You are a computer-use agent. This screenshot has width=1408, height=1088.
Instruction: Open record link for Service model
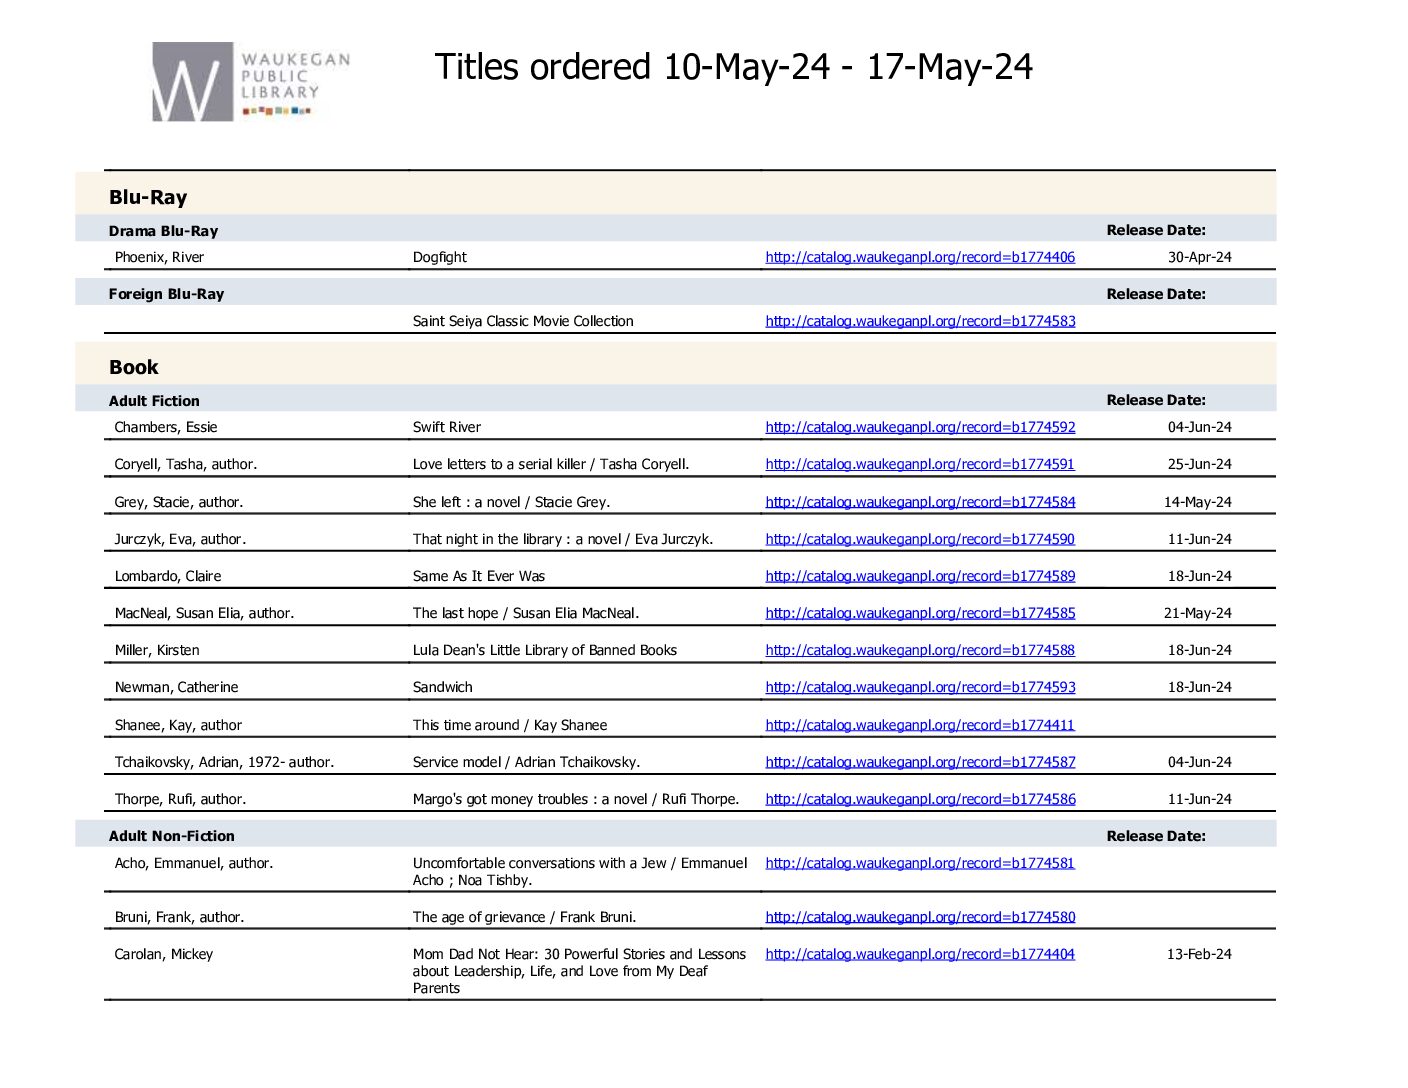[920, 762]
